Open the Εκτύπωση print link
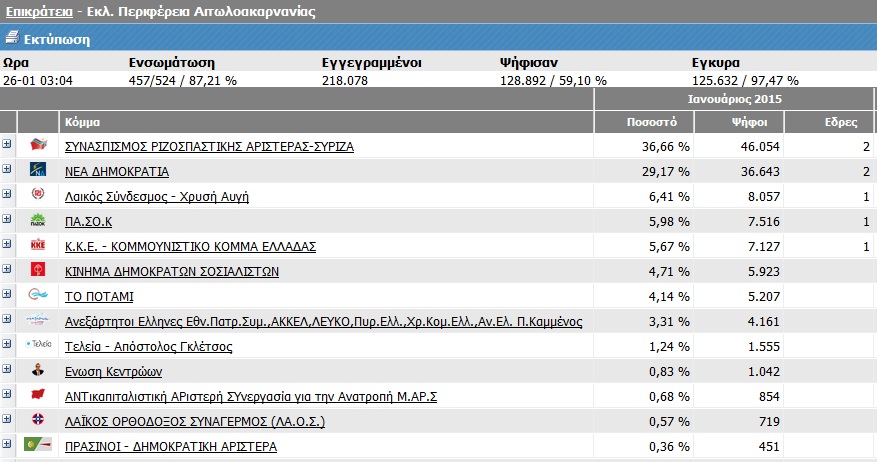Image resolution: width=877 pixels, height=462 pixels. [56, 39]
